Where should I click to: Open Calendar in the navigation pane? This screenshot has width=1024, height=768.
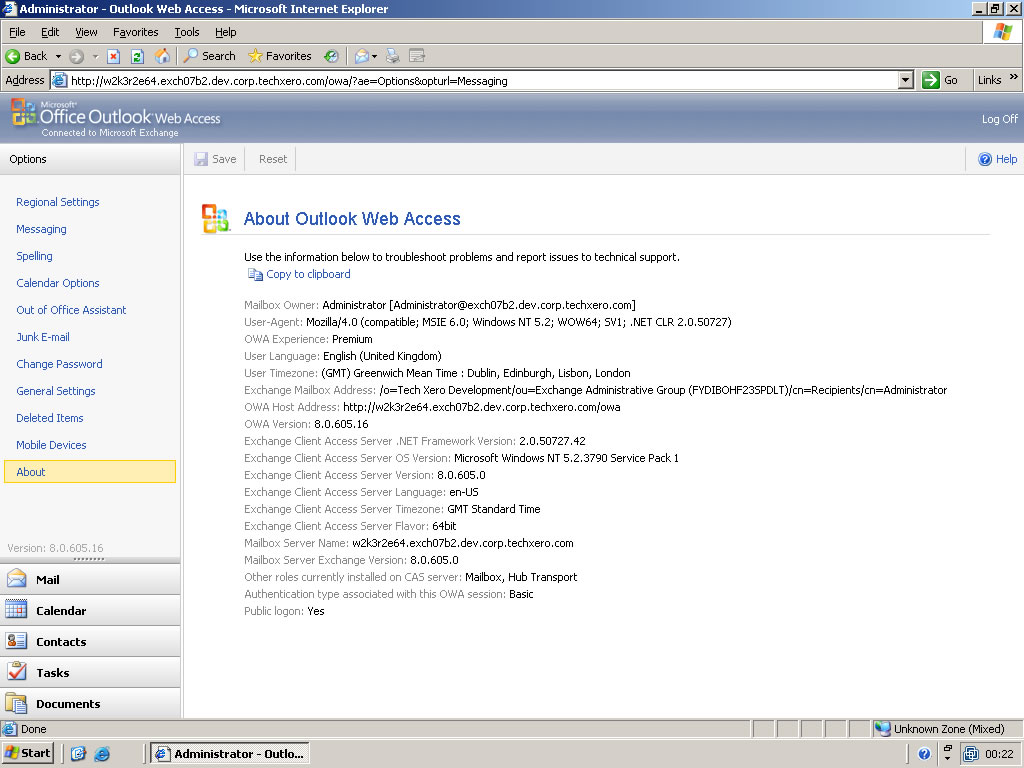(x=90, y=610)
